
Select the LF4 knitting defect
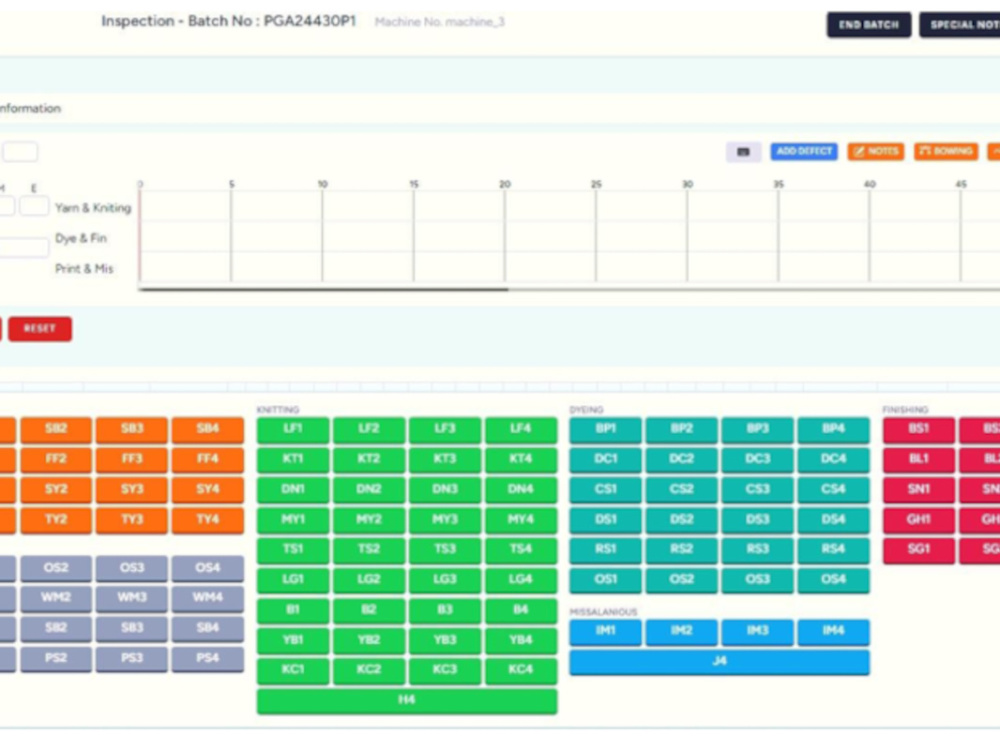click(x=521, y=429)
